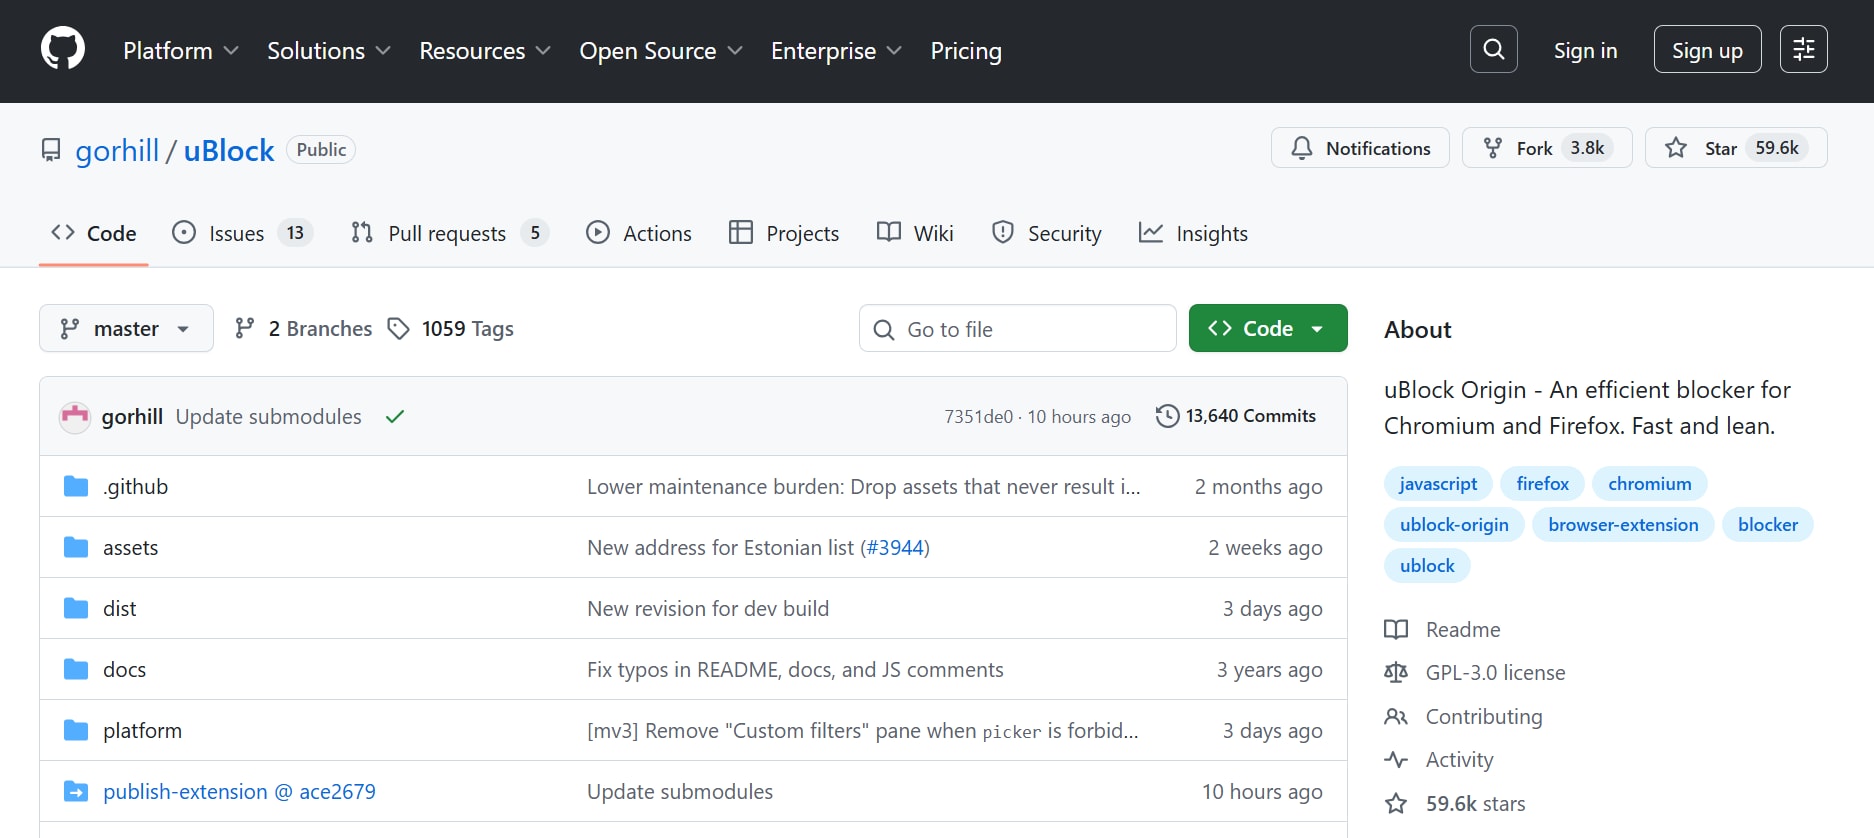Click the people icon next to Contributing
This screenshot has height=838, width=1874.
pos(1396,716)
